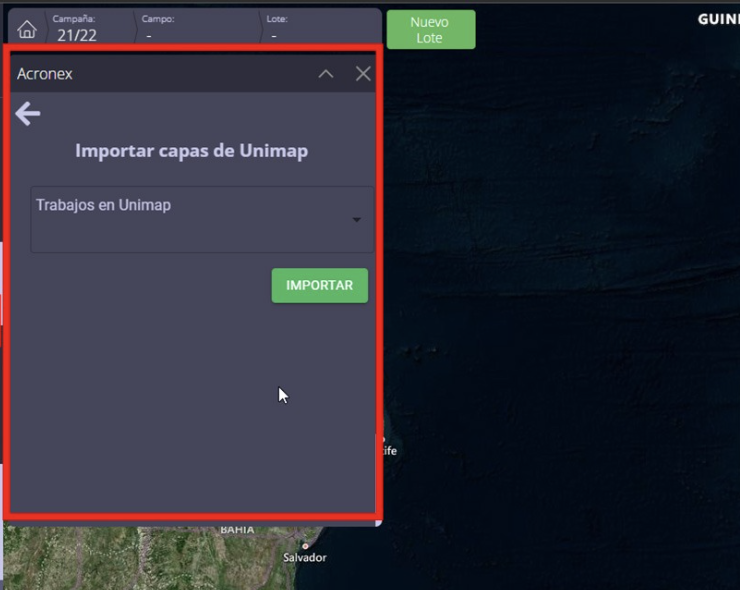Click the Nuevo Lote button
Screen dimensions: 740x590
(431, 29)
